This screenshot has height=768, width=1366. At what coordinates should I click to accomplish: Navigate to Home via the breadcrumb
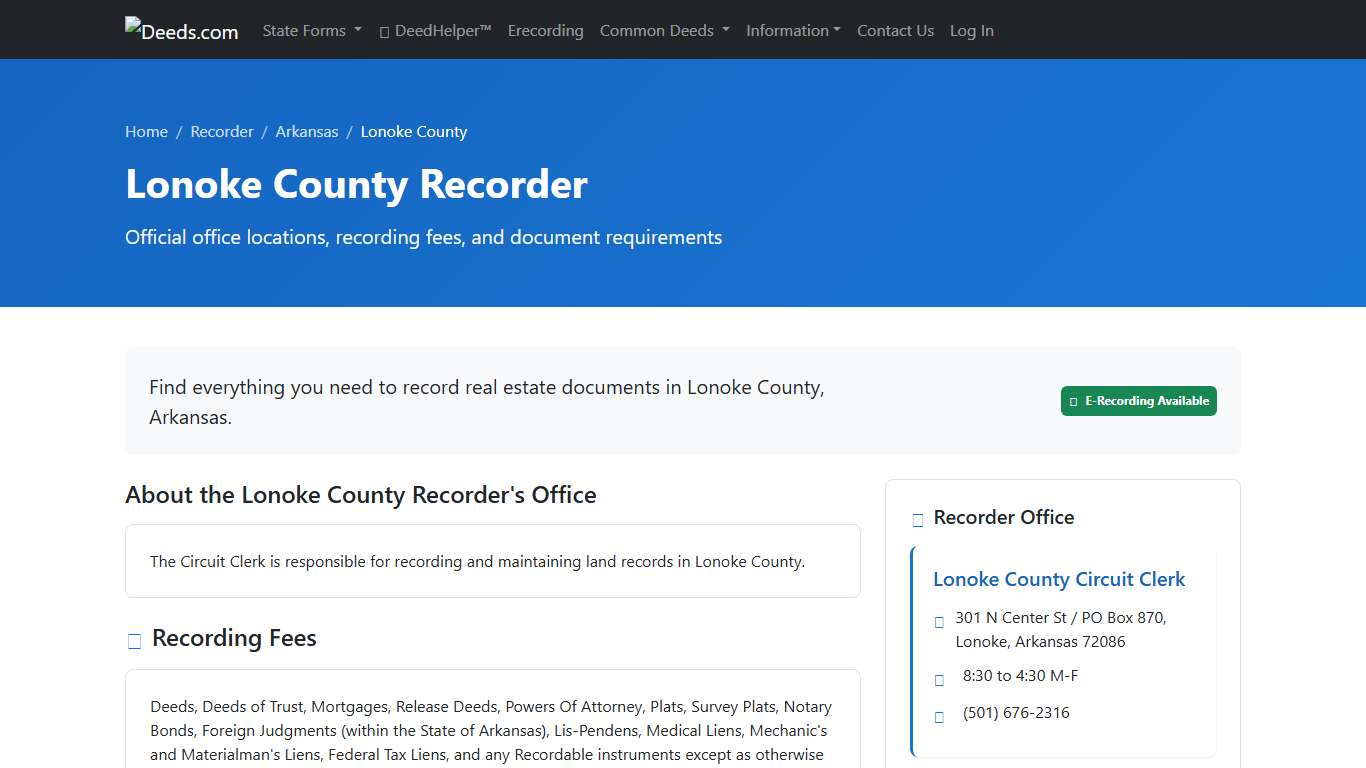tap(146, 131)
